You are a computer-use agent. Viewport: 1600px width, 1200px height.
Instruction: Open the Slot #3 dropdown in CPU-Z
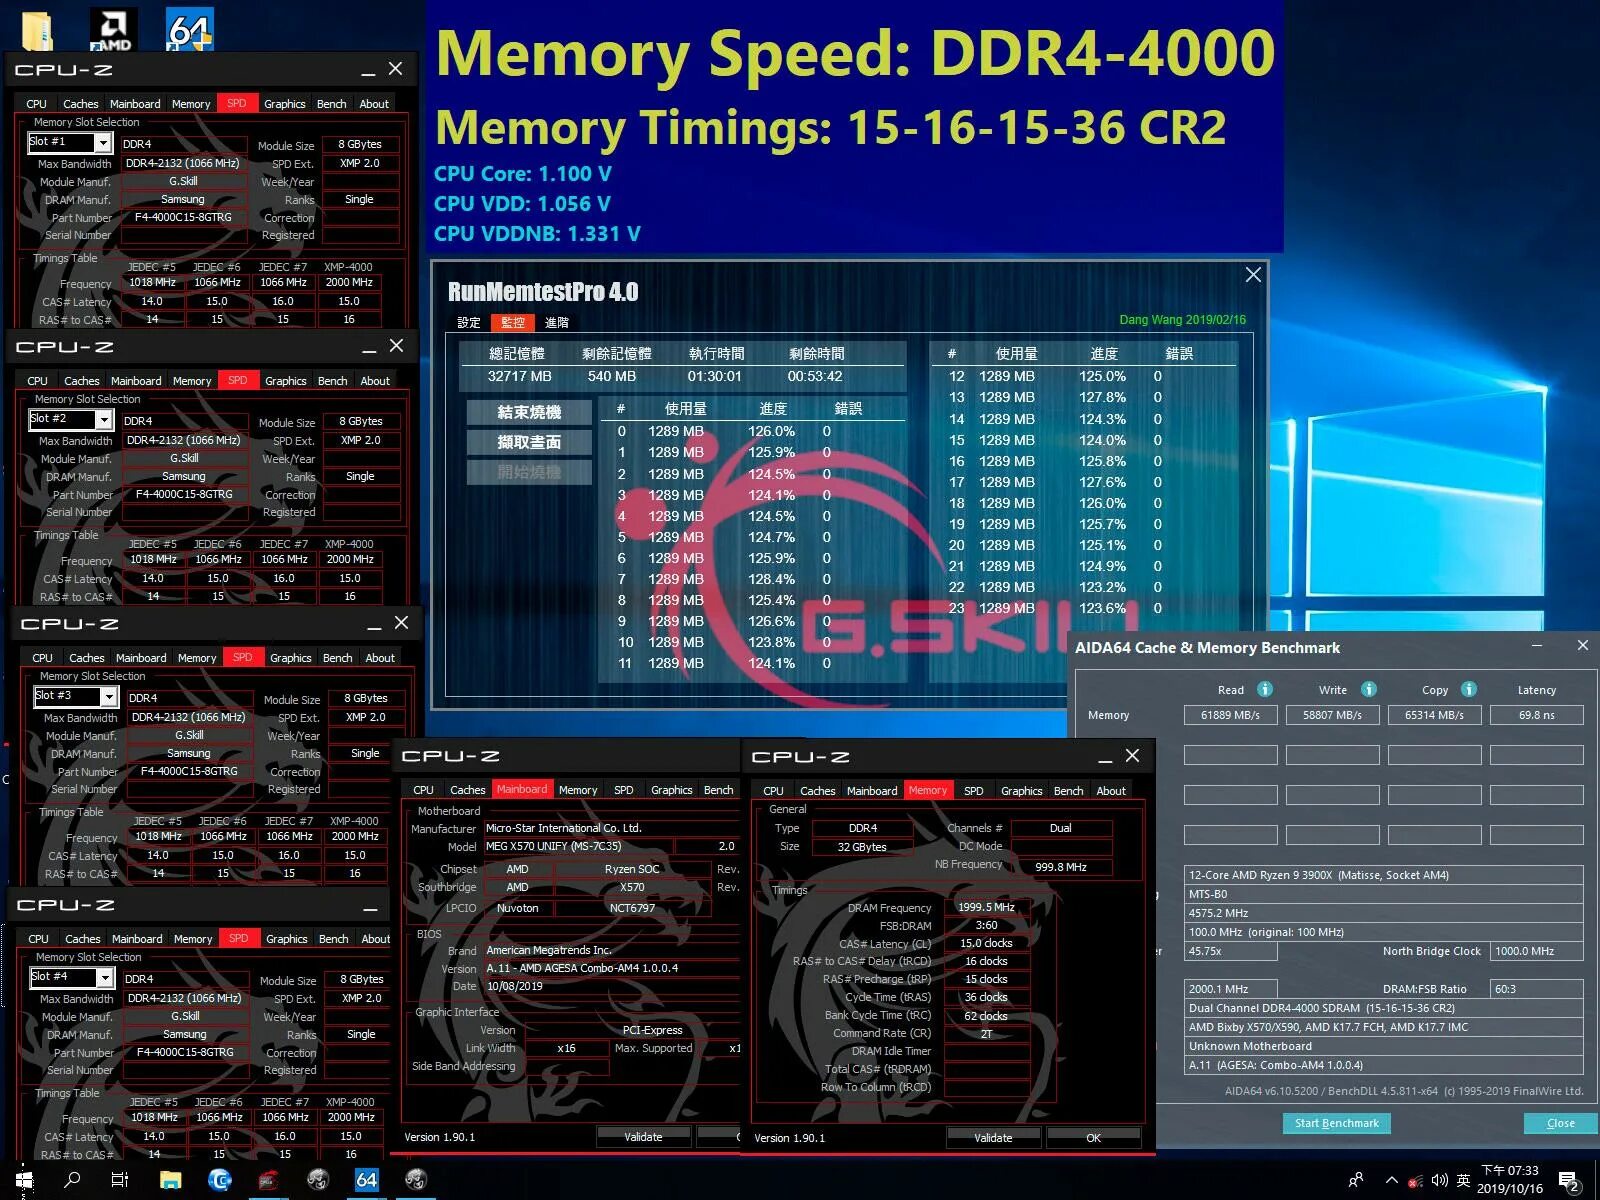[x=109, y=697]
